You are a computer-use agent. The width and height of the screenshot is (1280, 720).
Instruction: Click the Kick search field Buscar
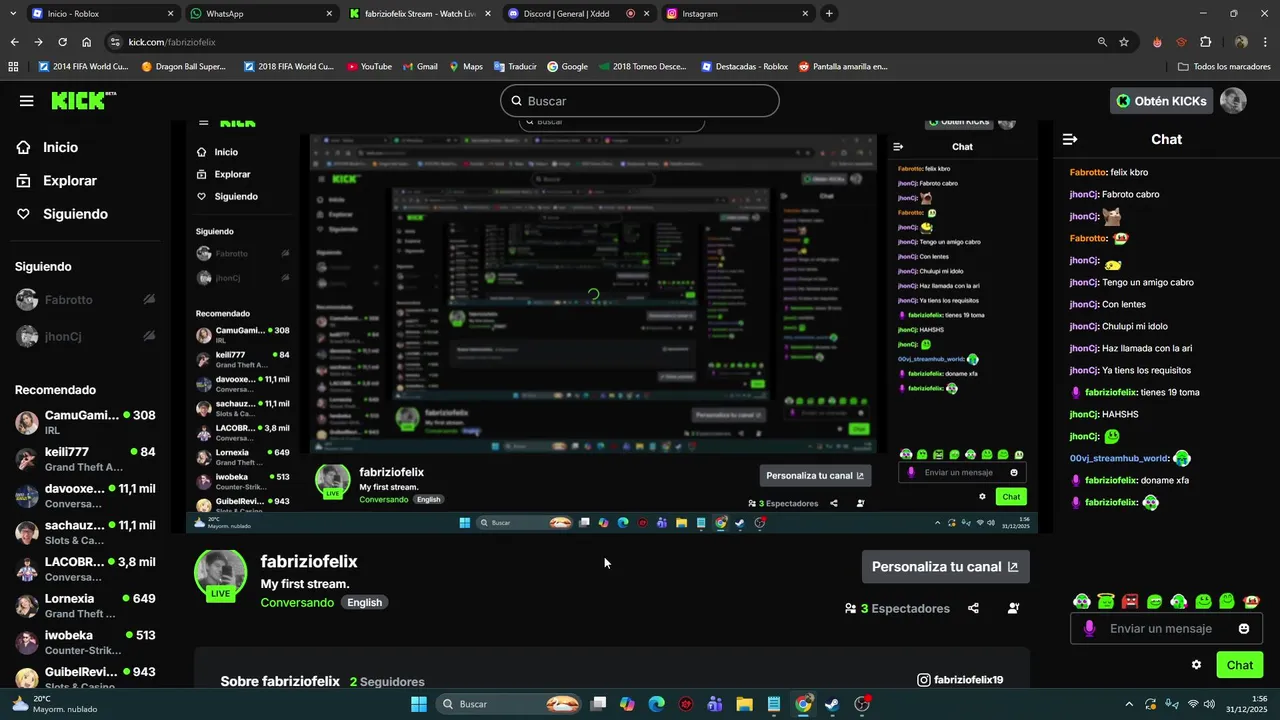tap(640, 101)
